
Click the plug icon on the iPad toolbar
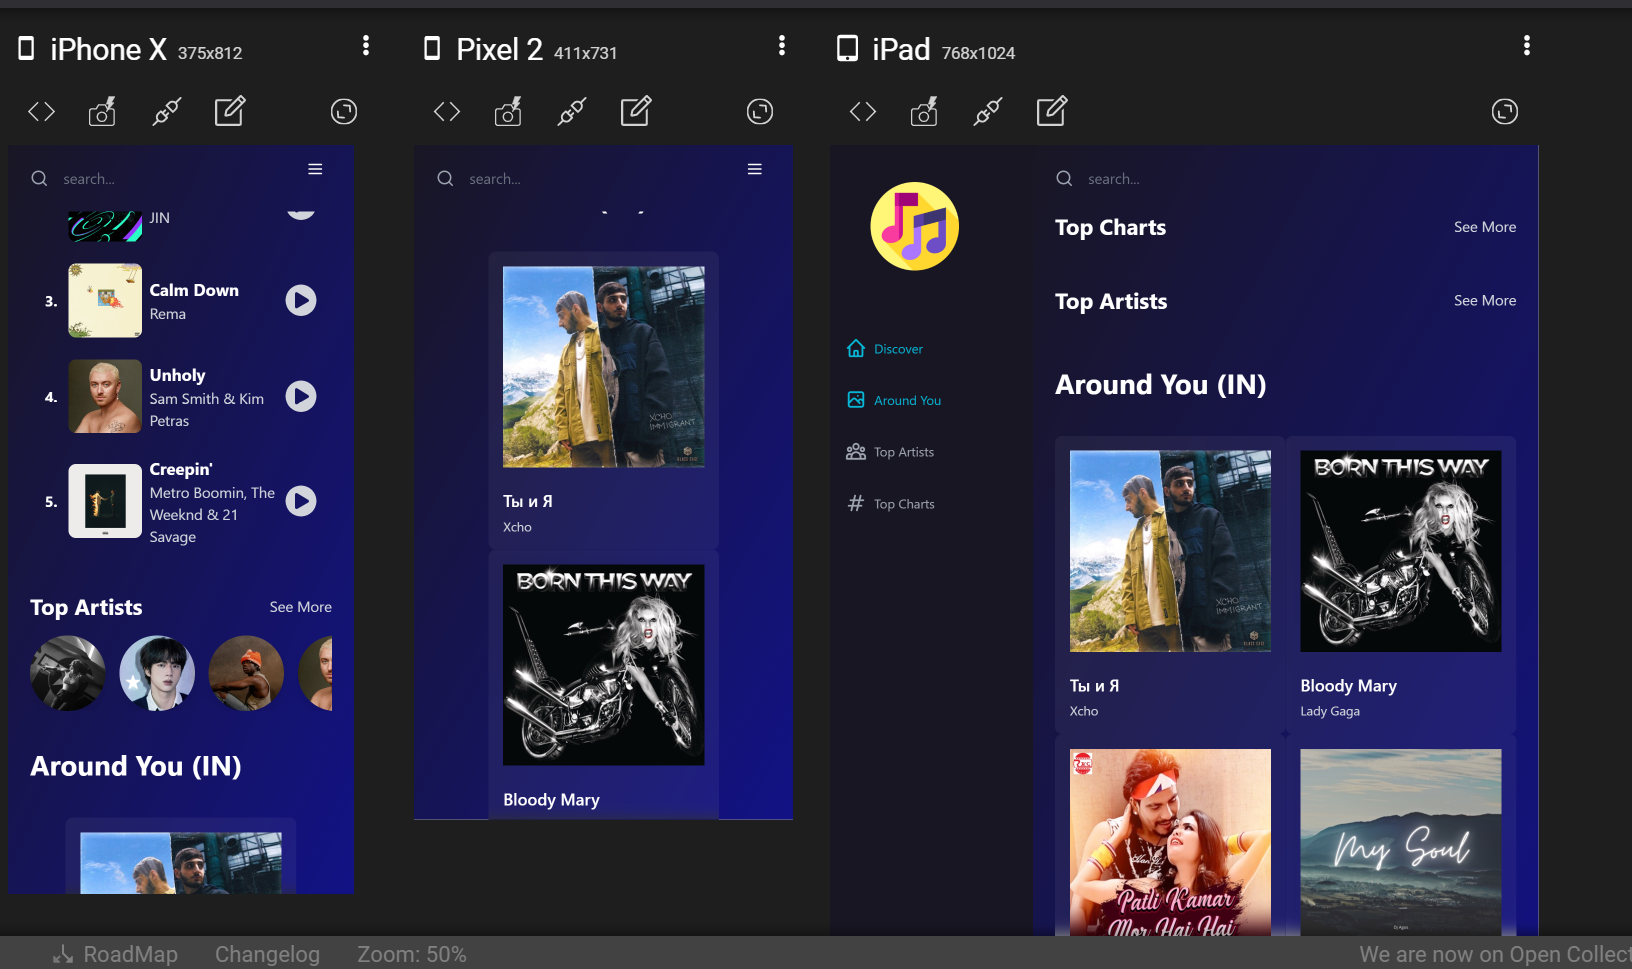coord(987,111)
